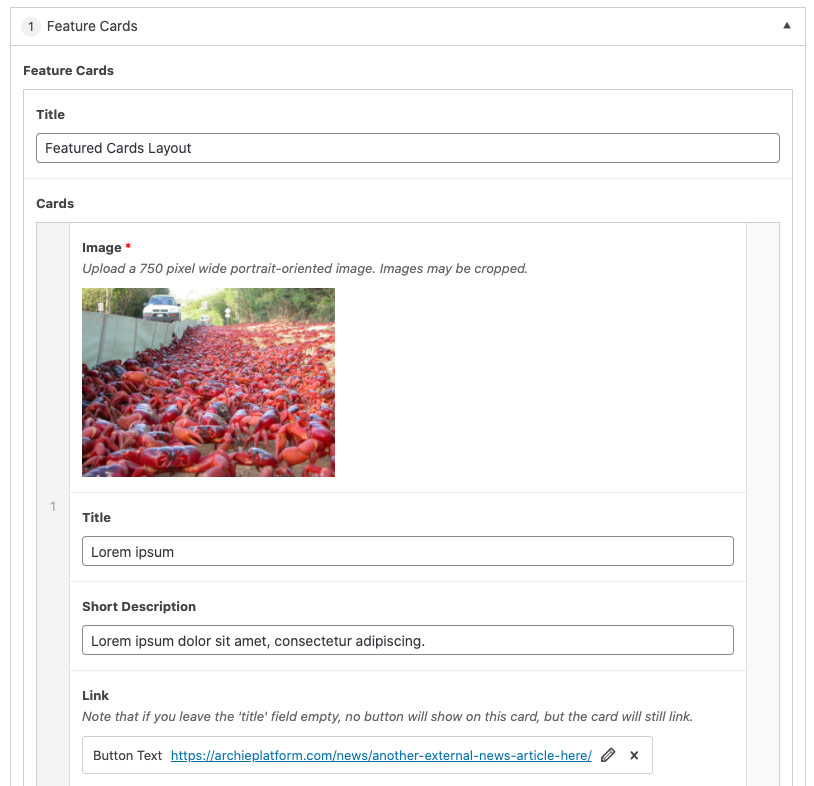Click the Image required field label

click(x=101, y=248)
